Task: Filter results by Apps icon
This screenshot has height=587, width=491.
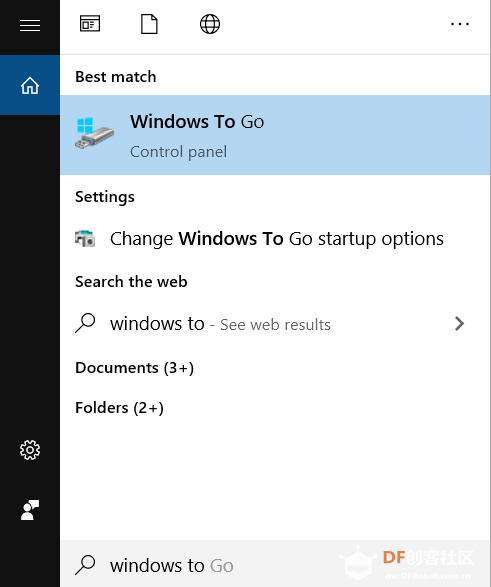Action: coord(90,24)
